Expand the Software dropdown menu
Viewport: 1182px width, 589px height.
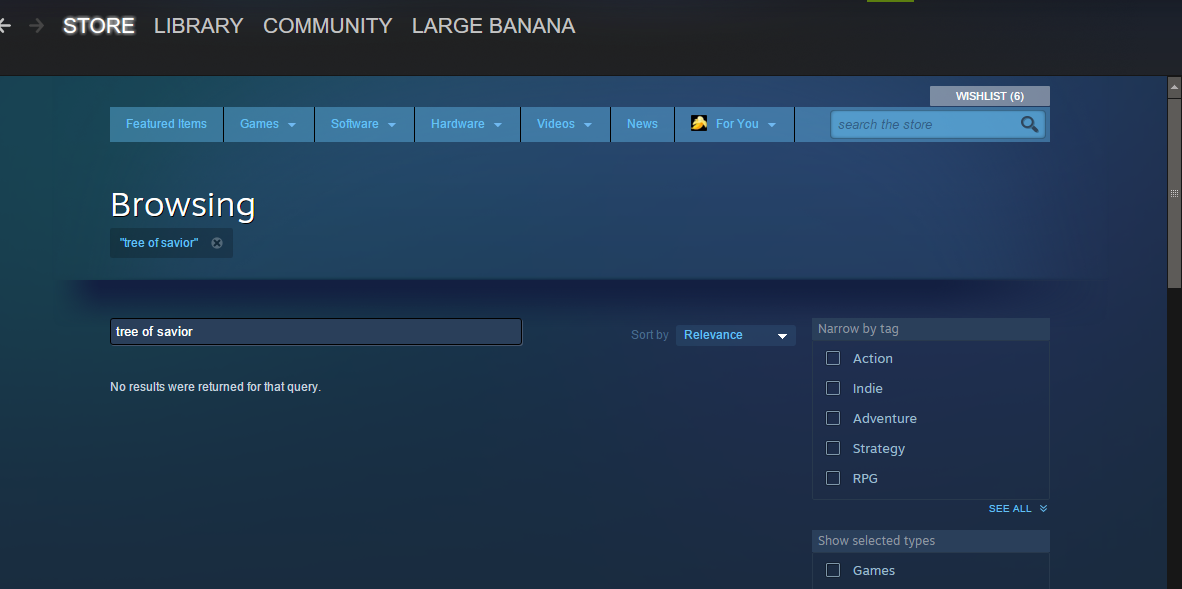[364, 124]
